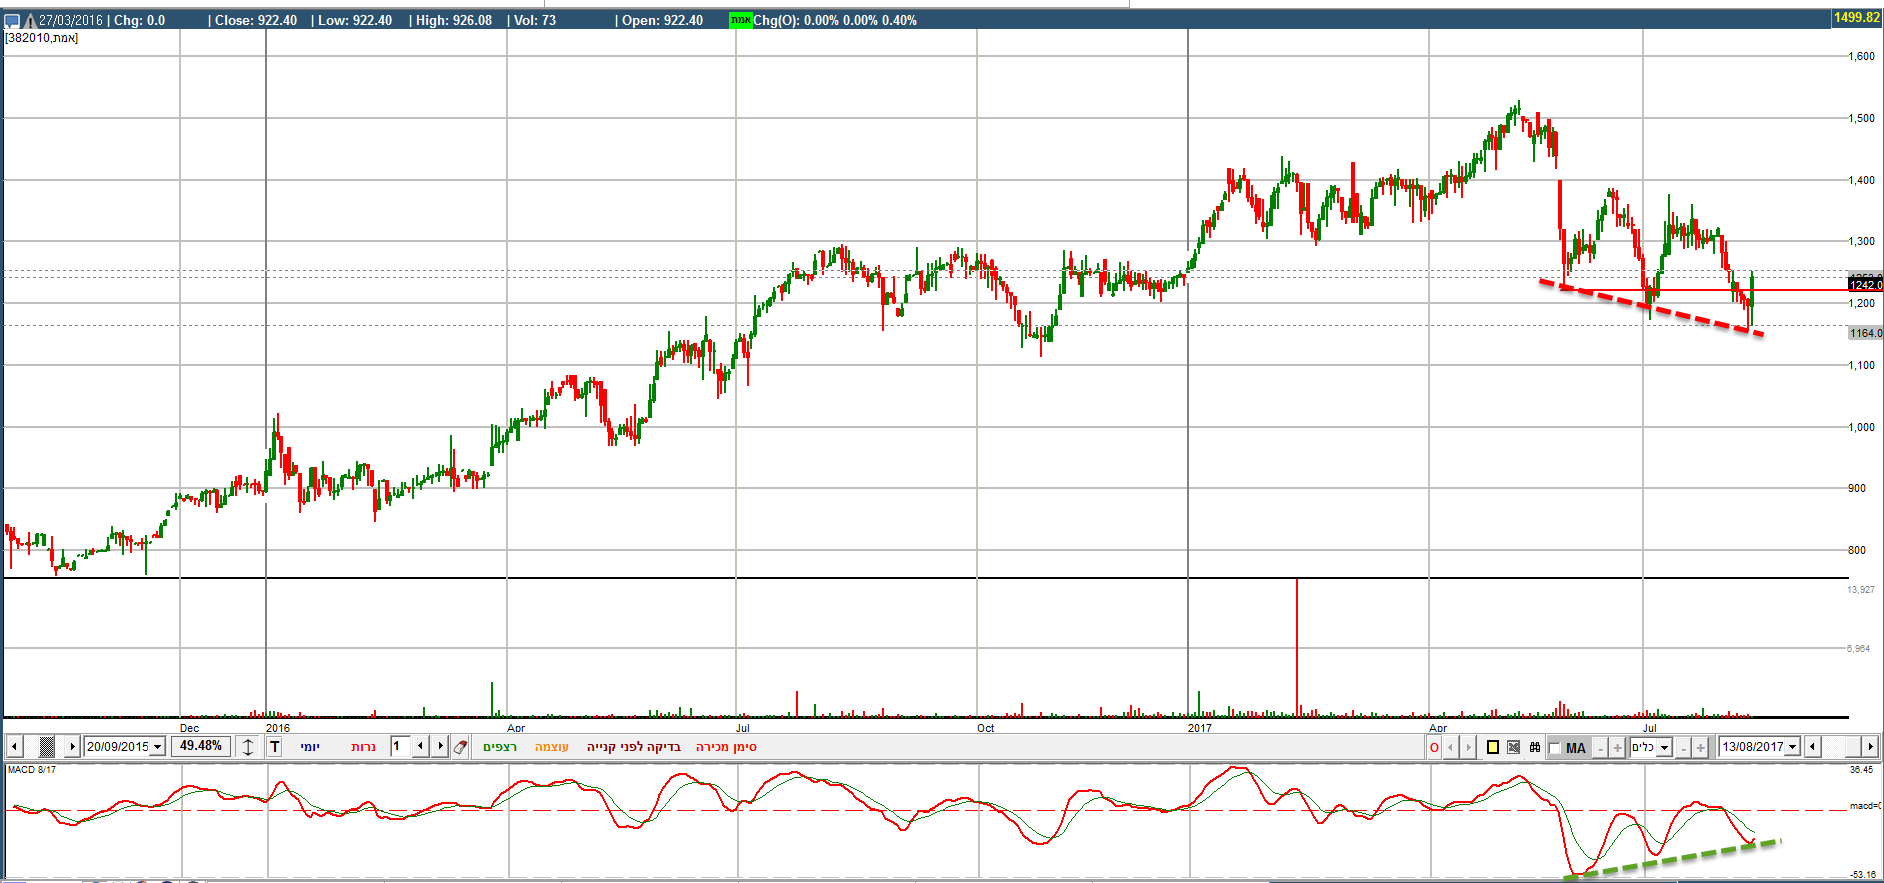Select the נרות candles chart type
Screen dimensions: 1884x883
(x=363, y=747)
